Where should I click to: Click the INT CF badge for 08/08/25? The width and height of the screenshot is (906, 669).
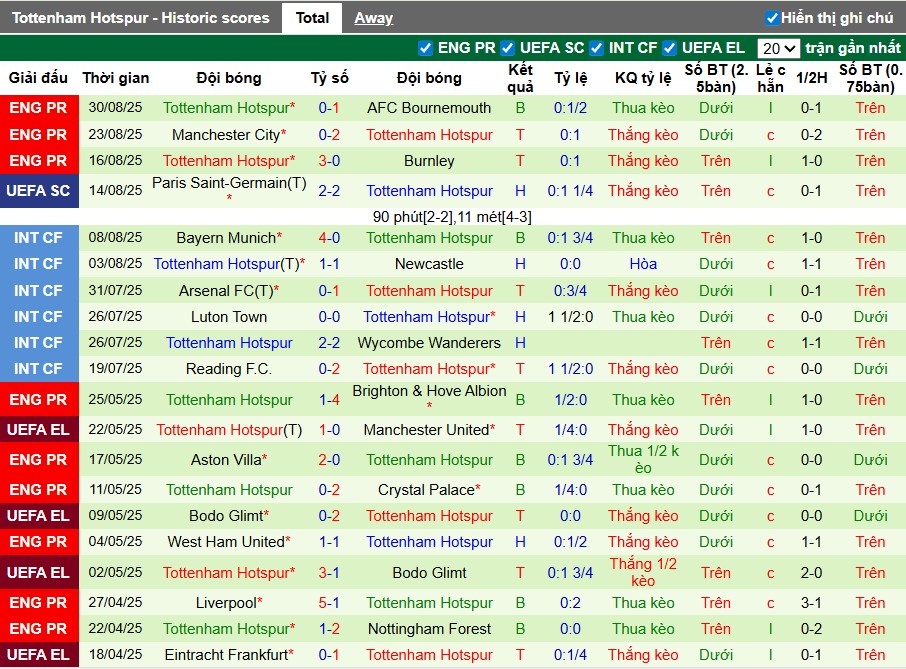click(x=39, y=238)
